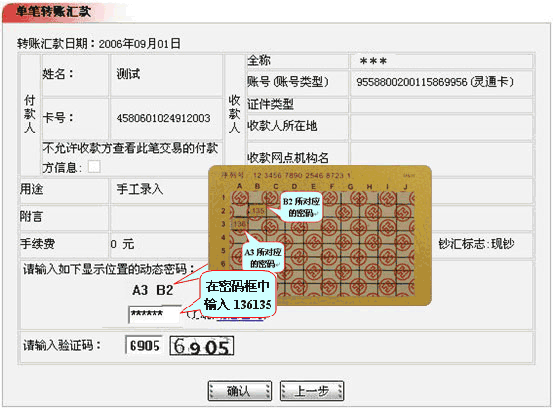Click the A3 所对应的密码 callout bubble

pyautogui.click(x=263, y=258)
